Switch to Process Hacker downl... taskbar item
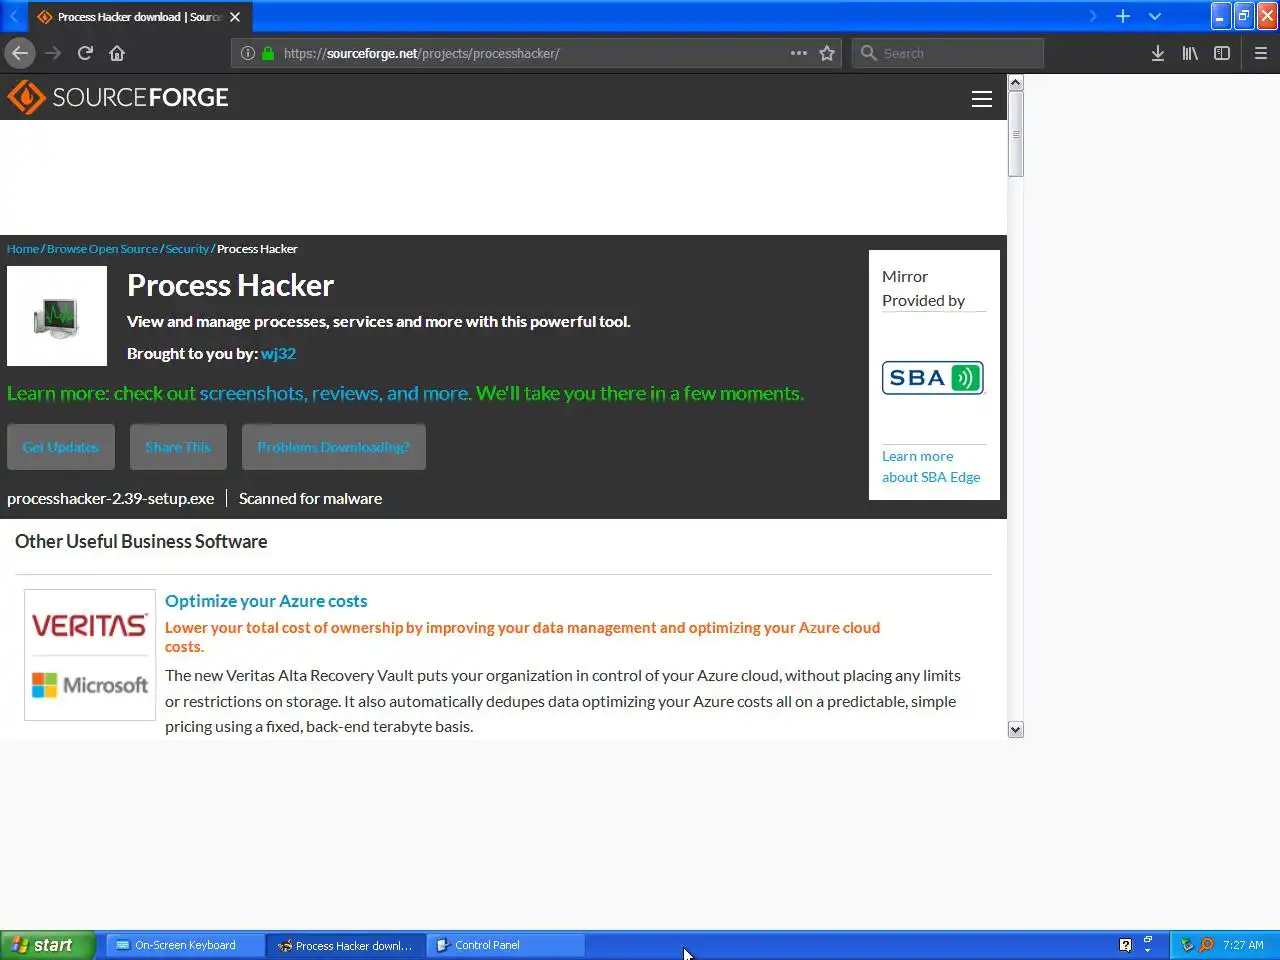1280x960 pixels. click(x=346, y=945)
